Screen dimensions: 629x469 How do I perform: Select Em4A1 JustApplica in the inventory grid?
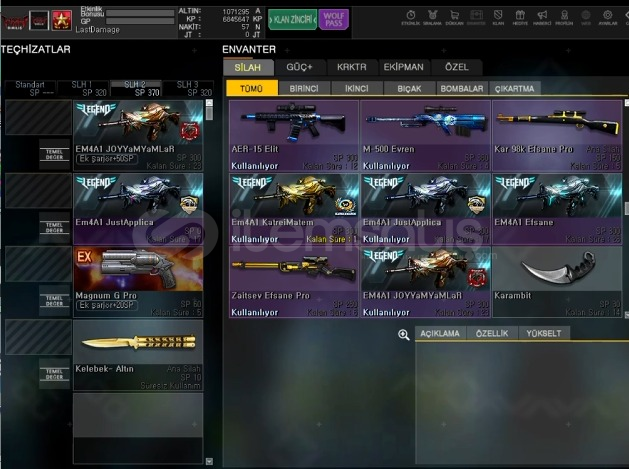click(426, 209)
